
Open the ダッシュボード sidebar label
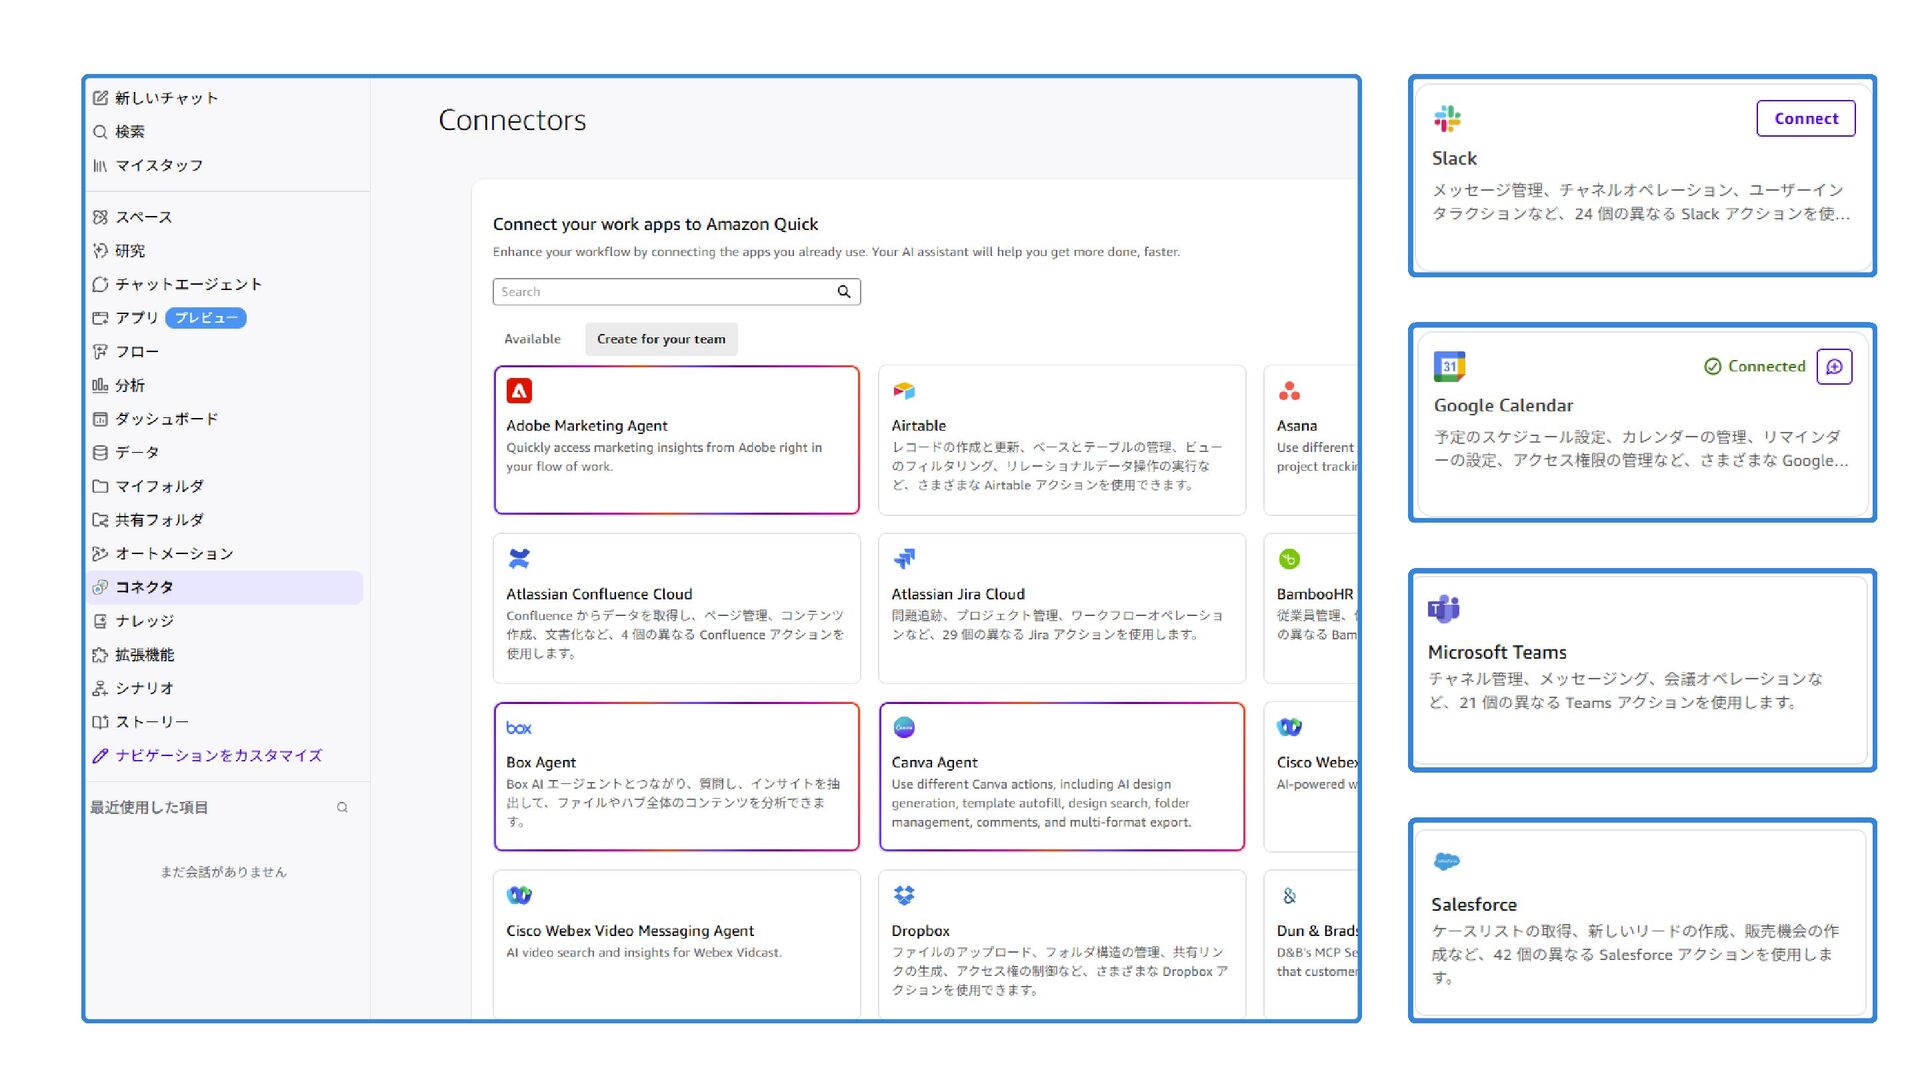click(x=166, y=419)
